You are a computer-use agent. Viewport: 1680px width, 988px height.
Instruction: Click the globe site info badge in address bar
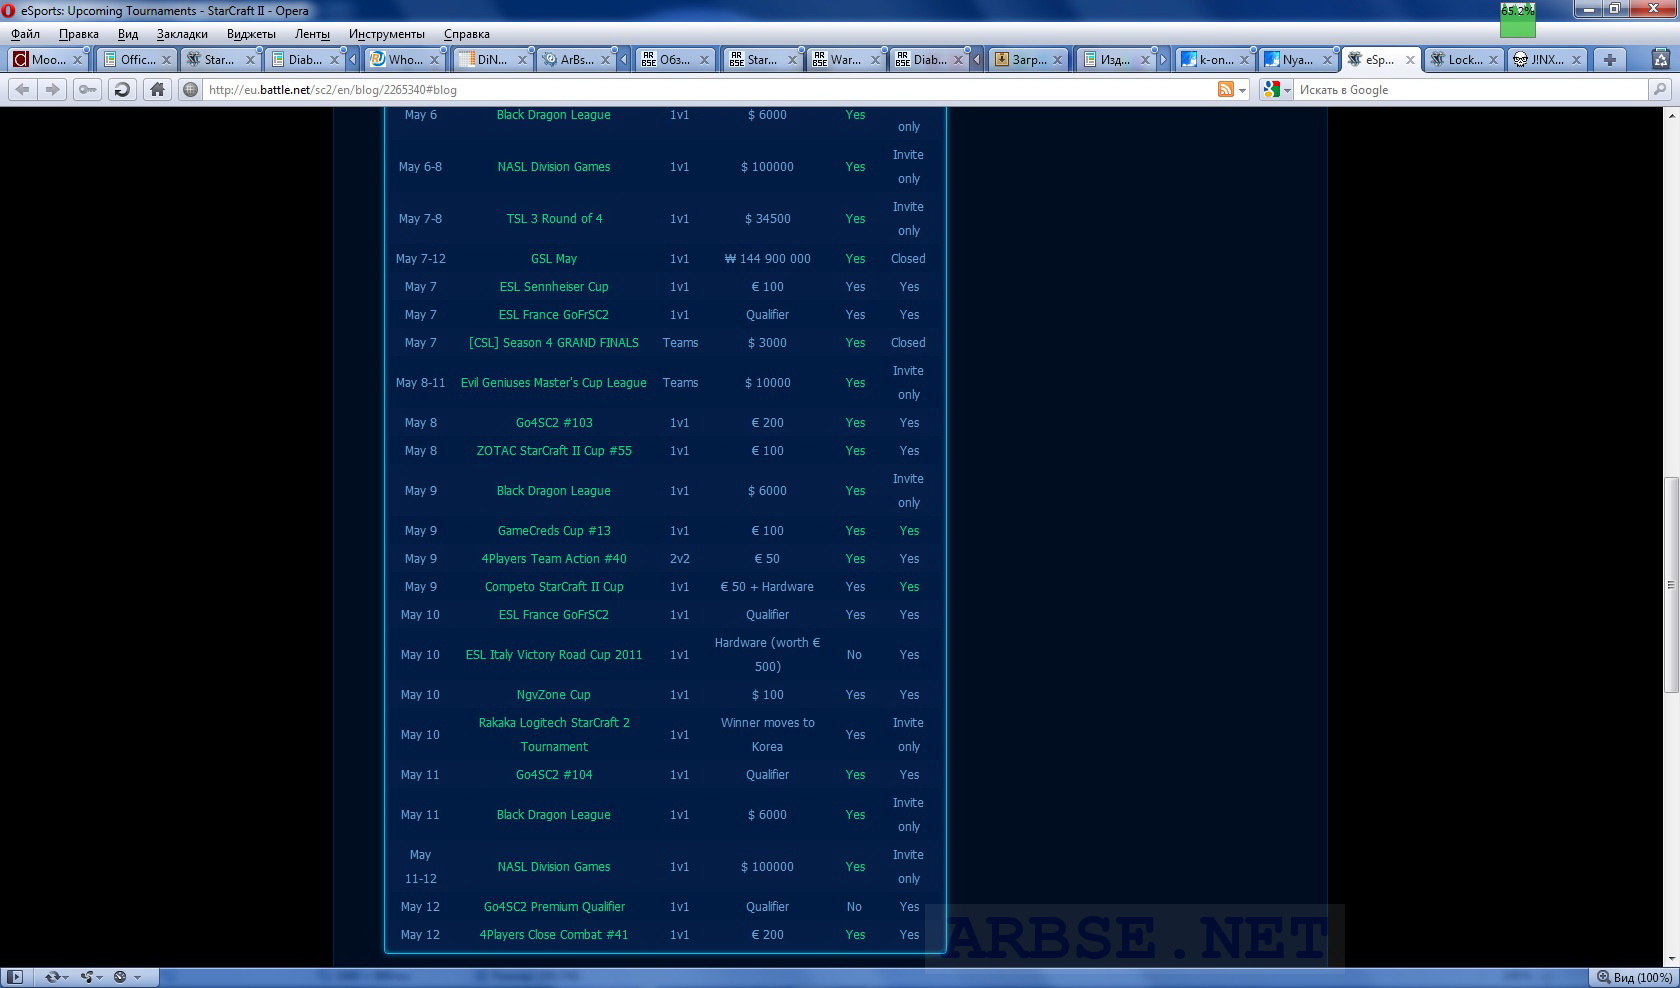point(190,90)
